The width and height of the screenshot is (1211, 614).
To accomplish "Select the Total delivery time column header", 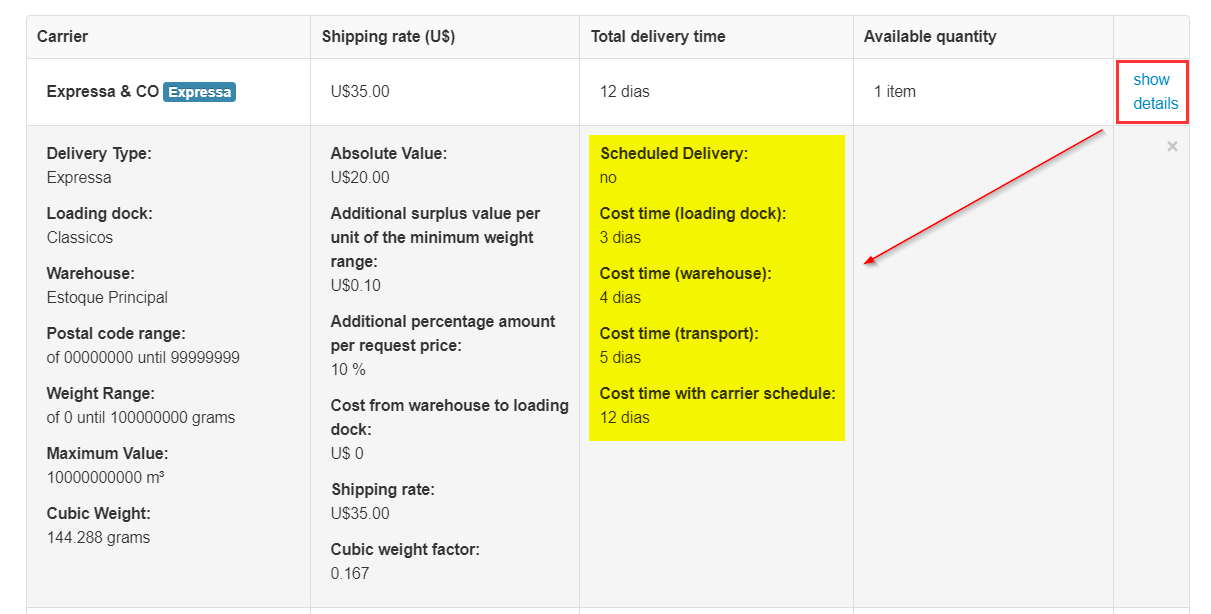I will tap(658, 37).
